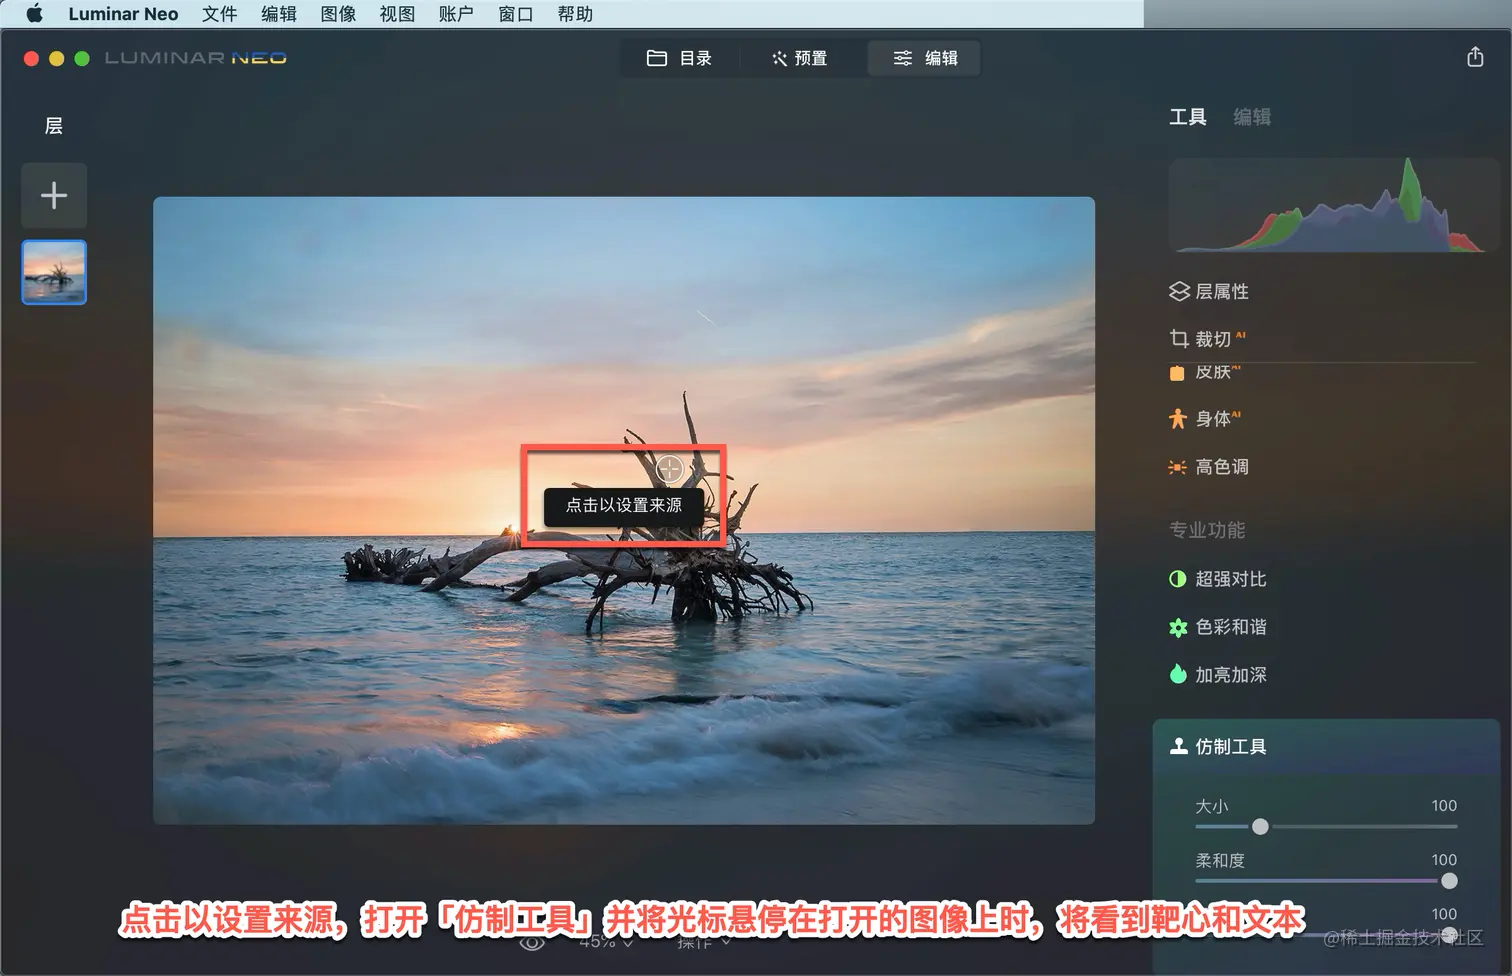Viewport: 1512px width, 976px height.
Task: Switch to the 编辑 tab beside 工具
Action: coord(1252,117)
